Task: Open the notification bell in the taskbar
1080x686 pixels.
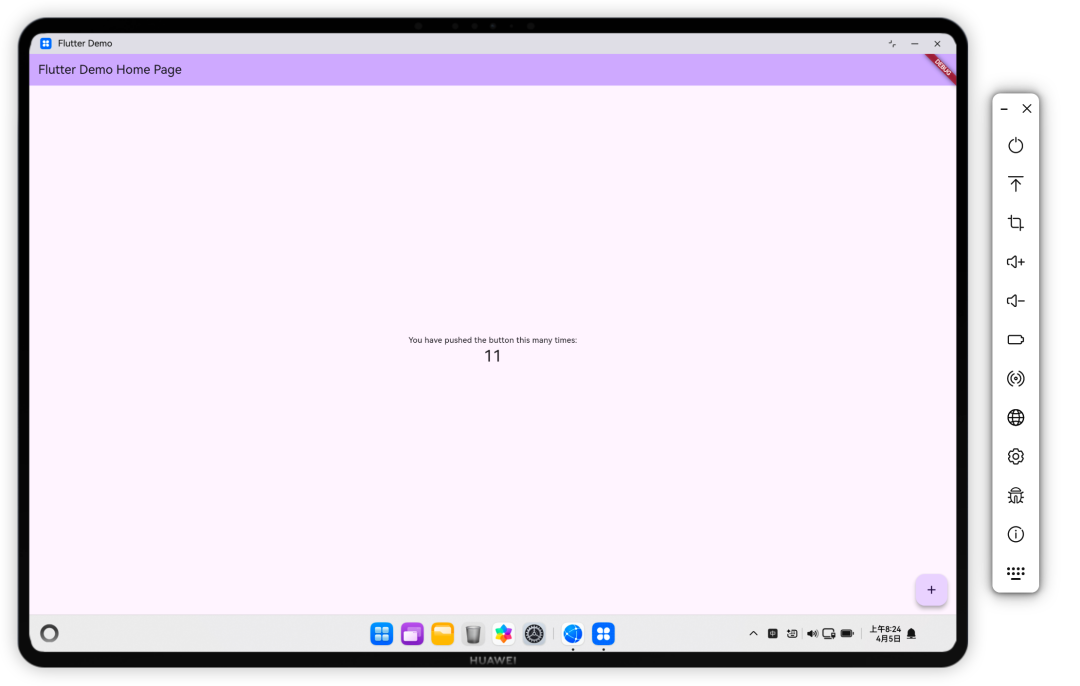Action: tap(911, 633)
